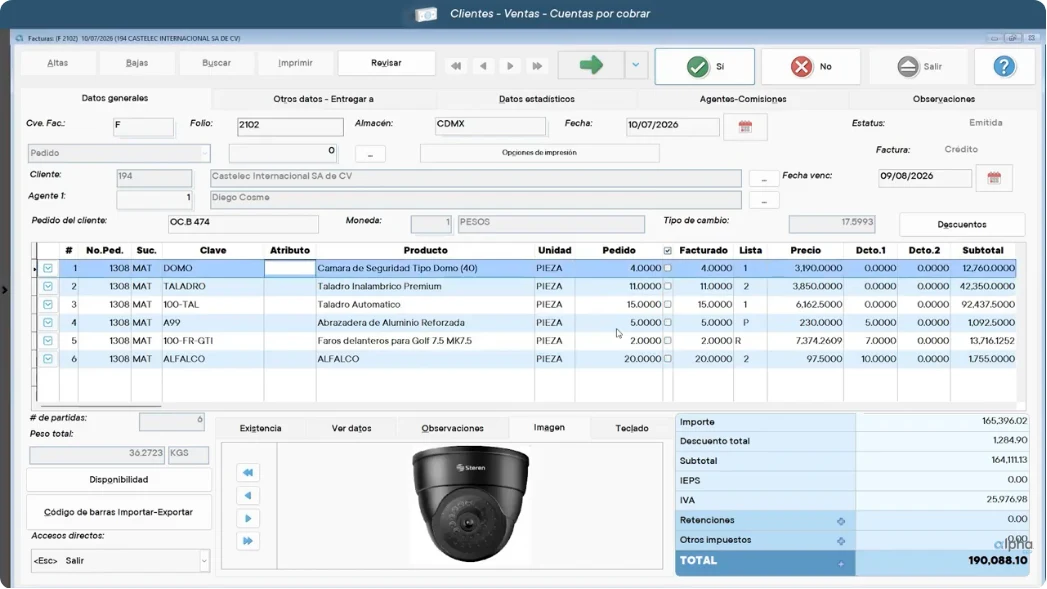Click Código de barras Importar-Exportar button
Image resolution: width=1047 pixels, height=589 pixels.
119,512
